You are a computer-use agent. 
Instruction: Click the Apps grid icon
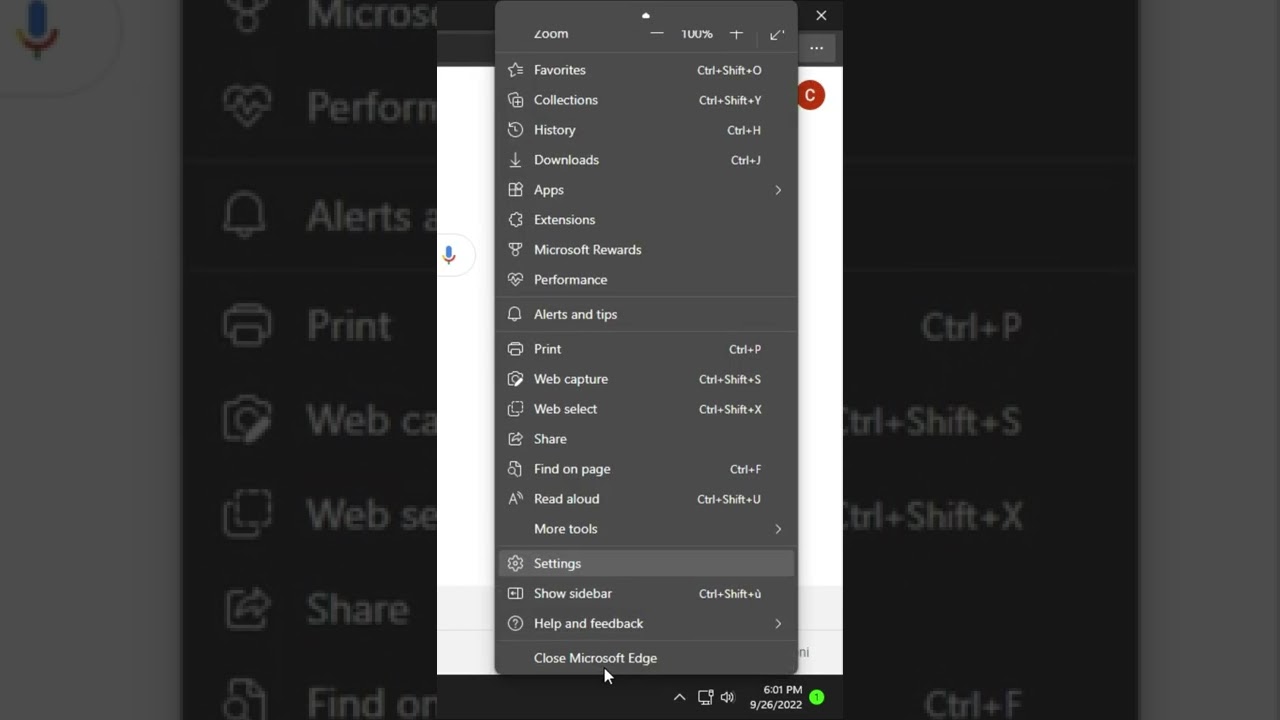pos(515,190)
